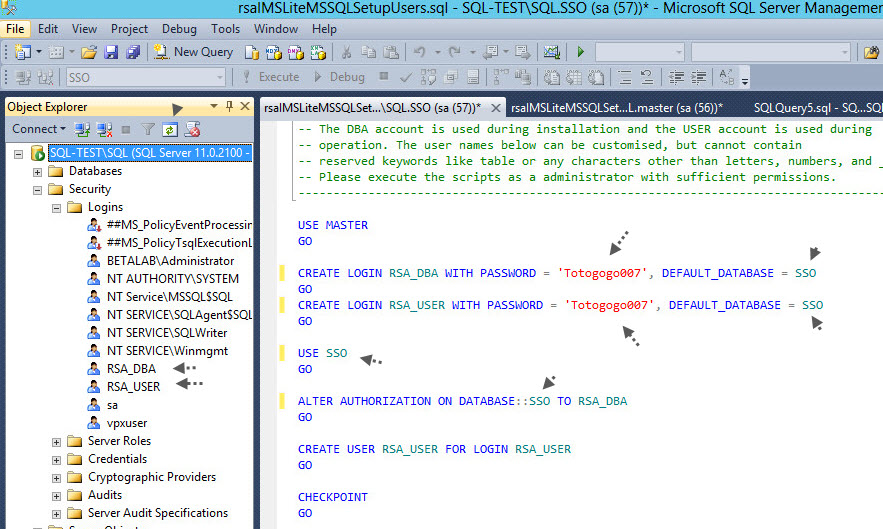Comment out the selected lines icon
Viewport: 883px width, 529px height.
click(x=625, y=77)
